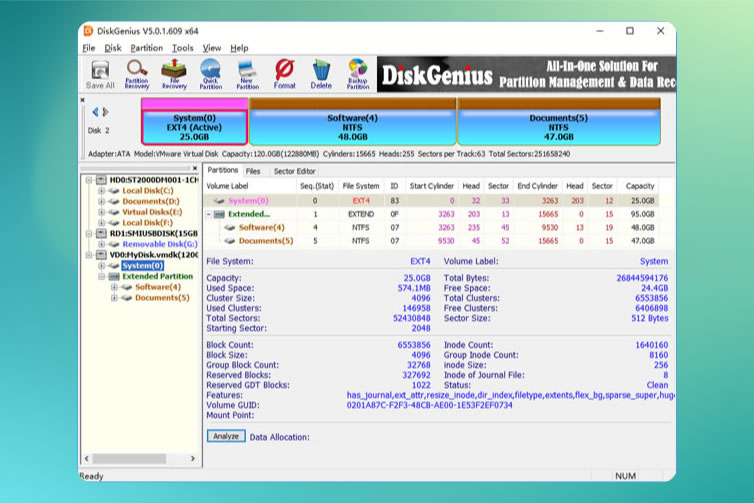Click the VD0:MyDisk.vmdk disk icon
Image resolution: width=754 pixels, height=503 pixels.
101,254
